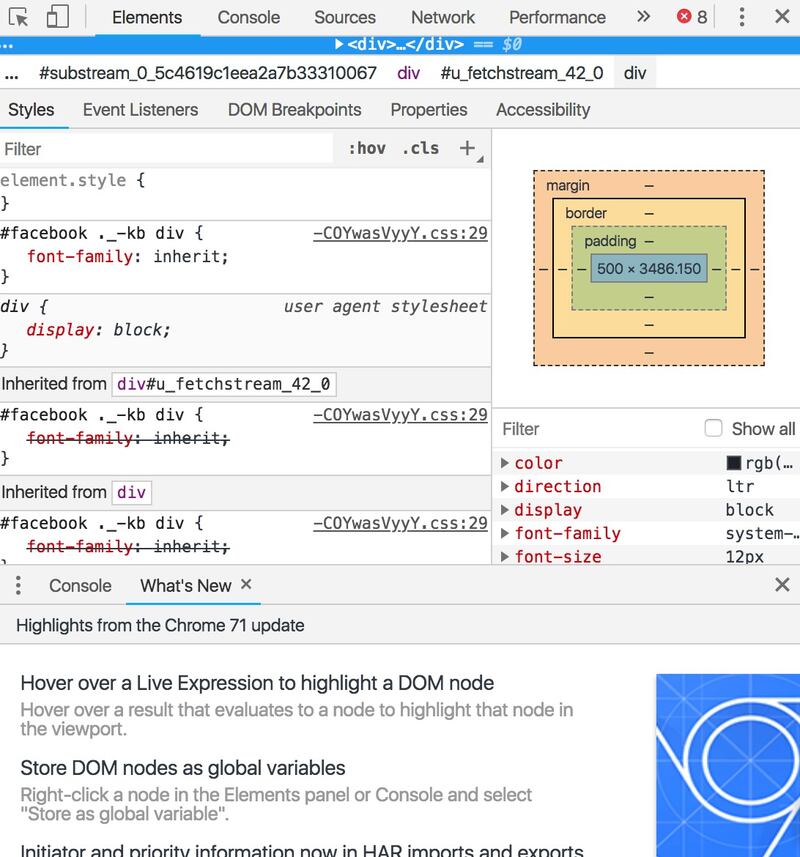Expand the font-family computed property

coord(505,533)
